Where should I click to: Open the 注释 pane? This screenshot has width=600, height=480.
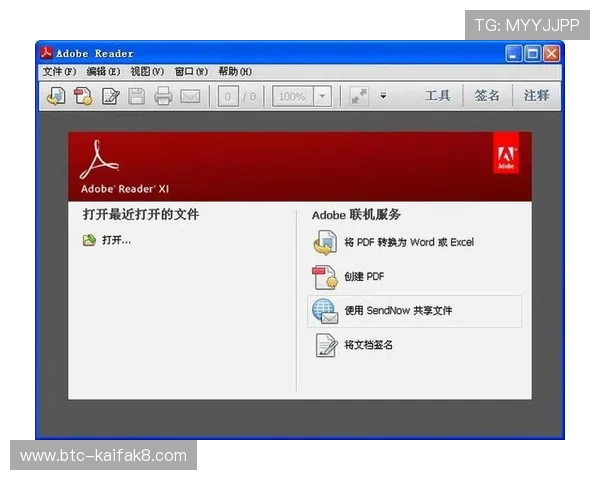[536, 96]
